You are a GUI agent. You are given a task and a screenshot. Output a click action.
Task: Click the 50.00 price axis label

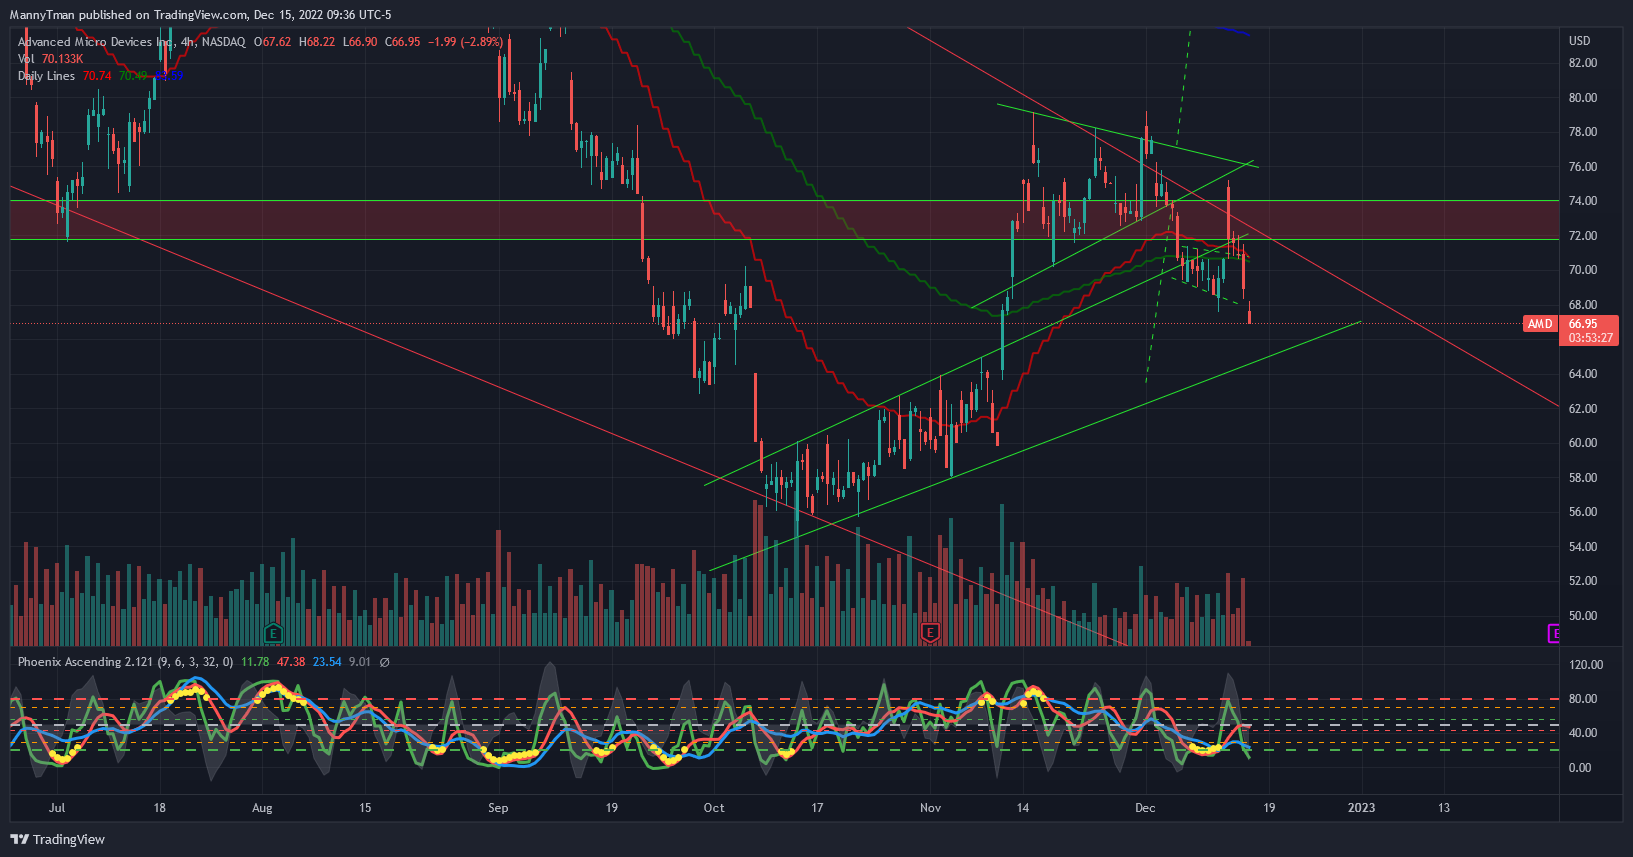[x=1583, y=616]
